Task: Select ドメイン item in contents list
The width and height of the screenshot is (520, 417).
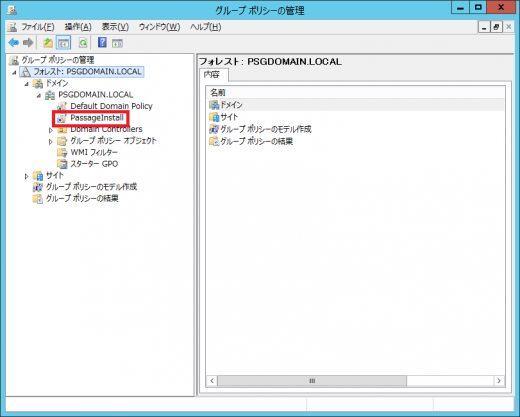Action: (x=231, y=105)
